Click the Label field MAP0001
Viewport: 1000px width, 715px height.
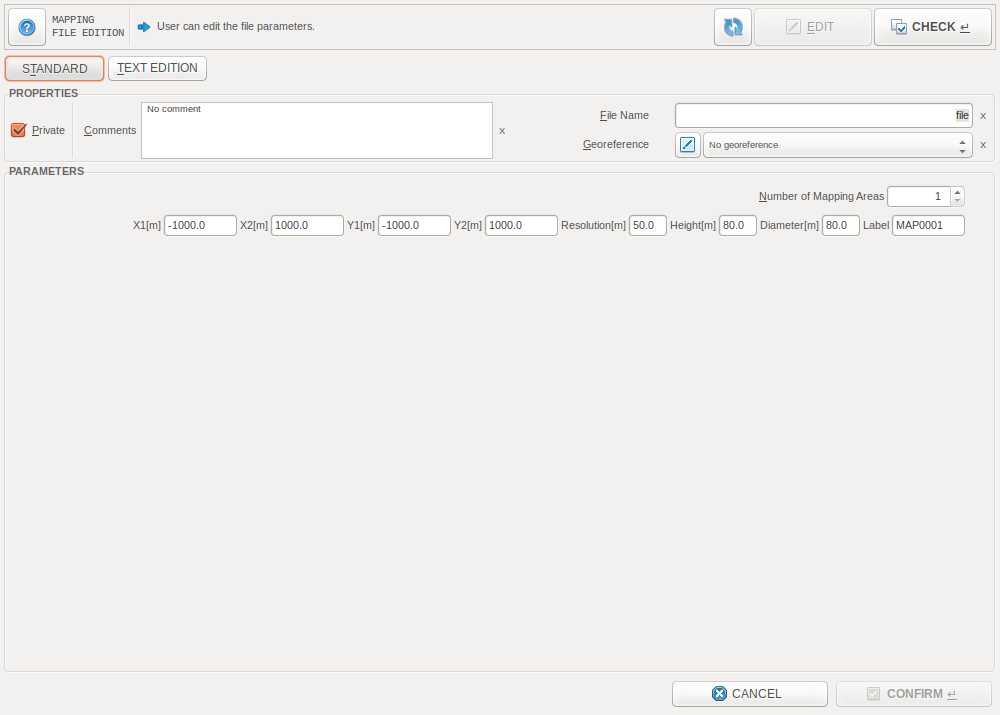[928, 225]
